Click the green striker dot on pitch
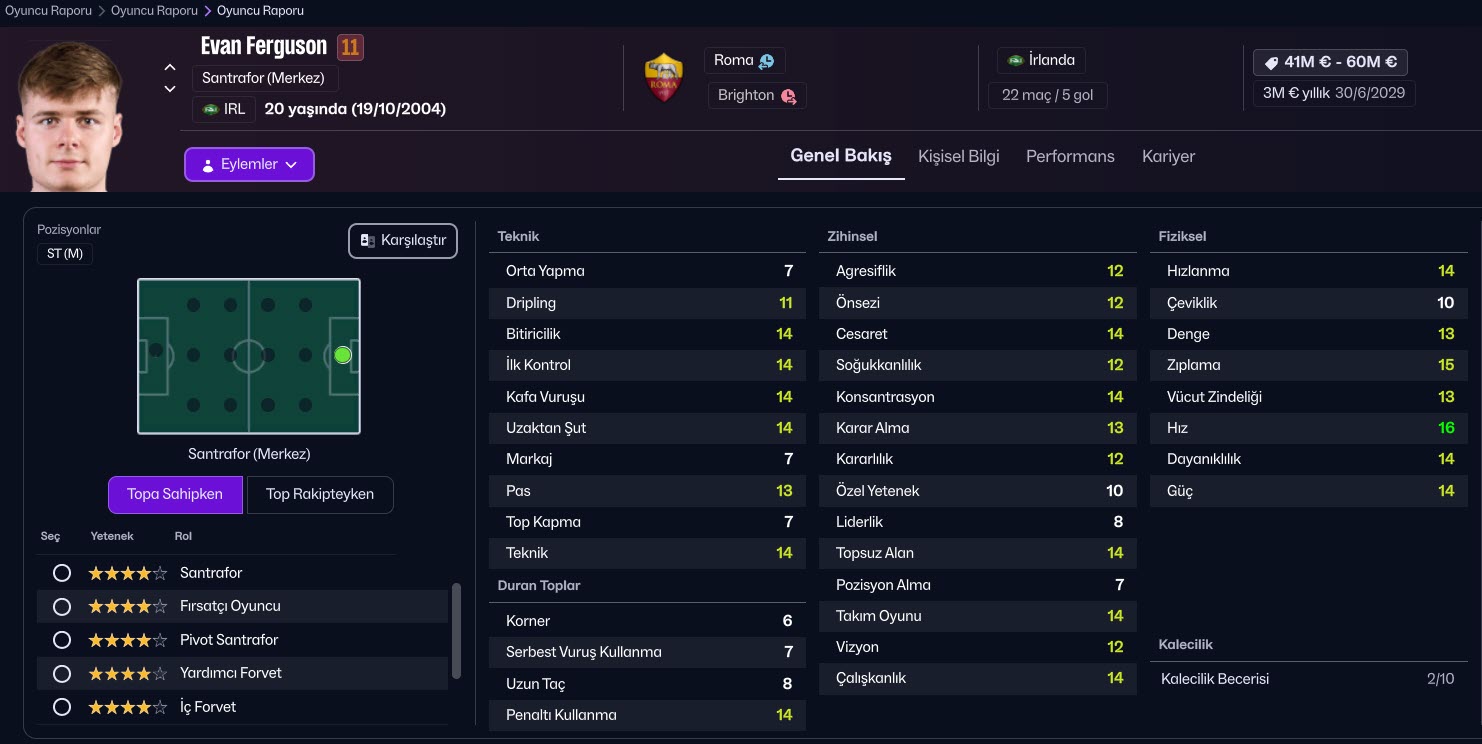This screenshot has height=744, width=1482. [x=343, y=355]
